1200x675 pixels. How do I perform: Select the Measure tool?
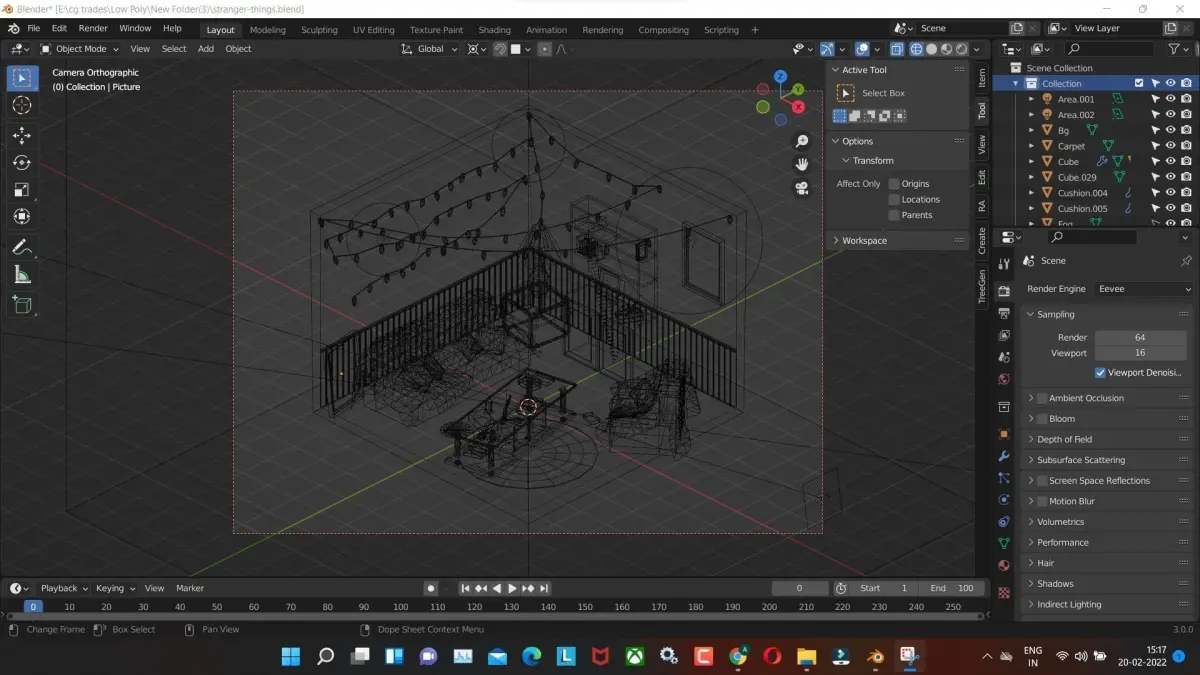tap(22, 274)
